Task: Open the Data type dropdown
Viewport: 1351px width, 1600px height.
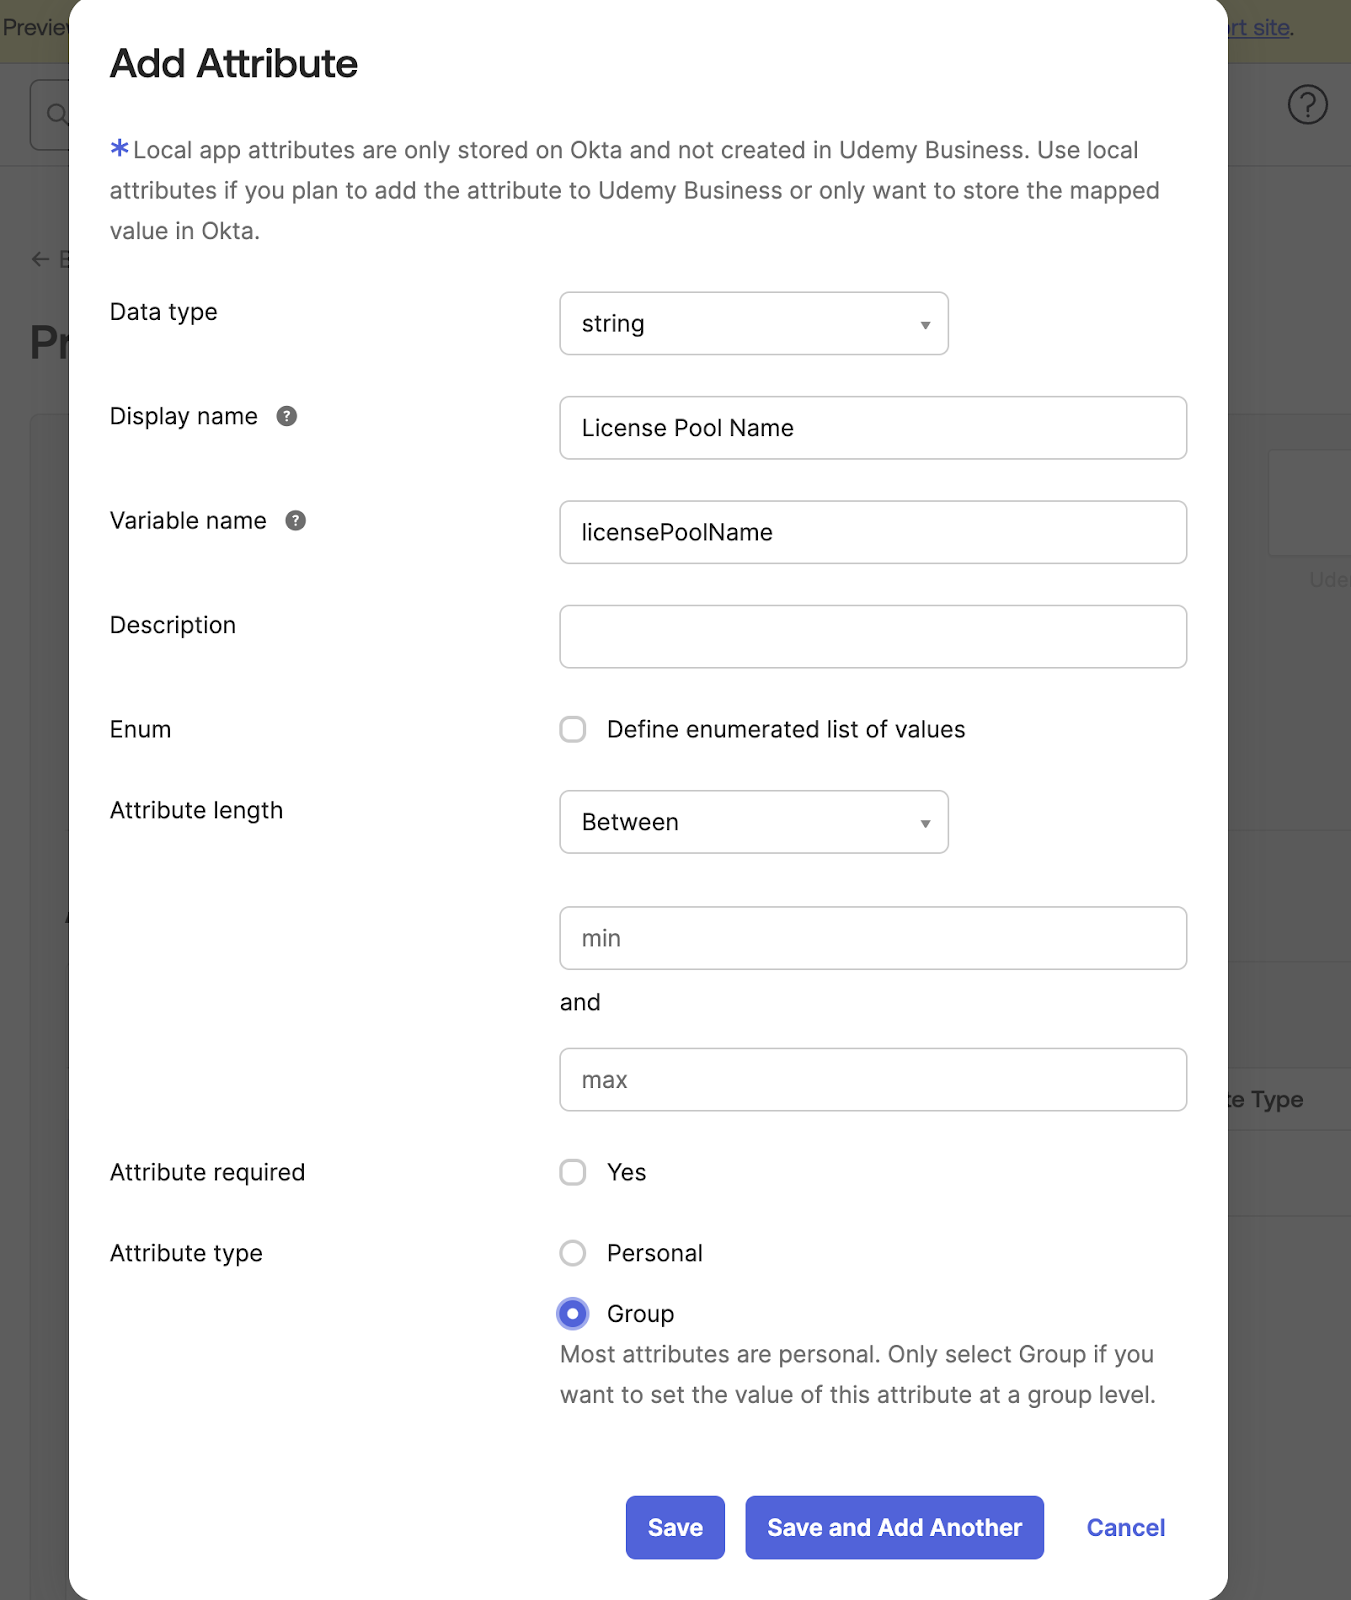Action: 753,323
